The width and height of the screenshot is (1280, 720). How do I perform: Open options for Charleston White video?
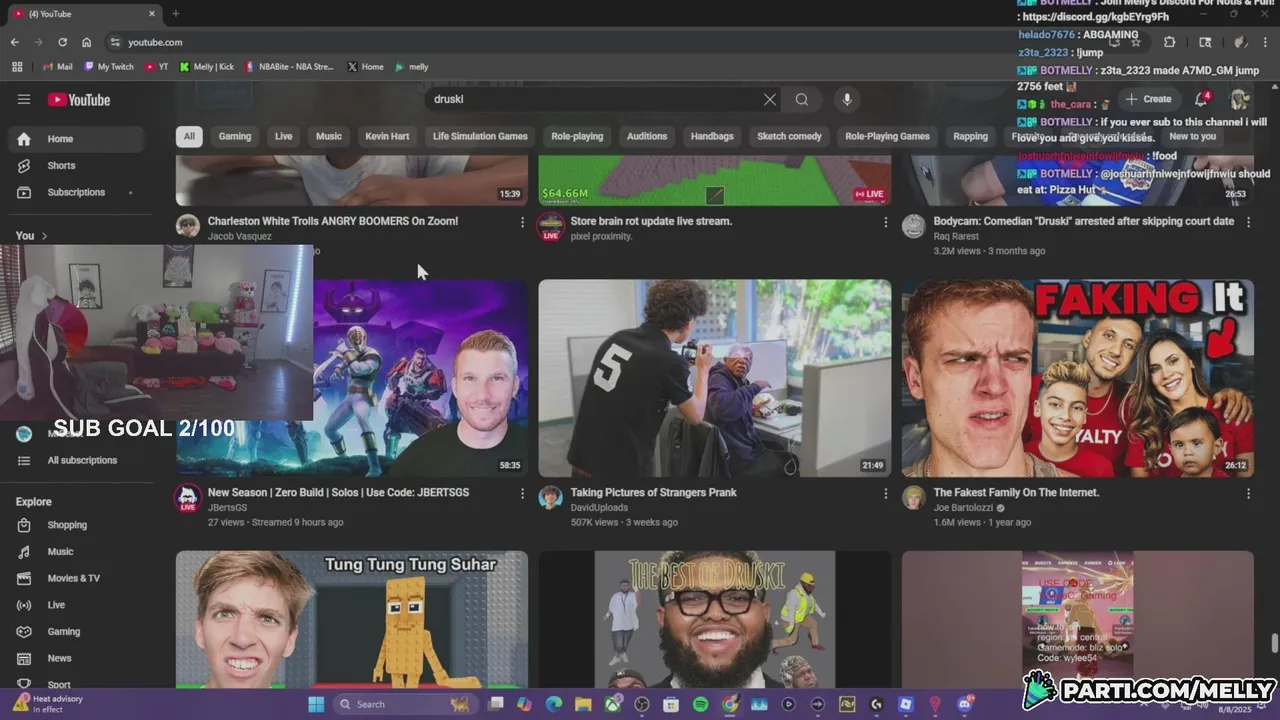522,222
